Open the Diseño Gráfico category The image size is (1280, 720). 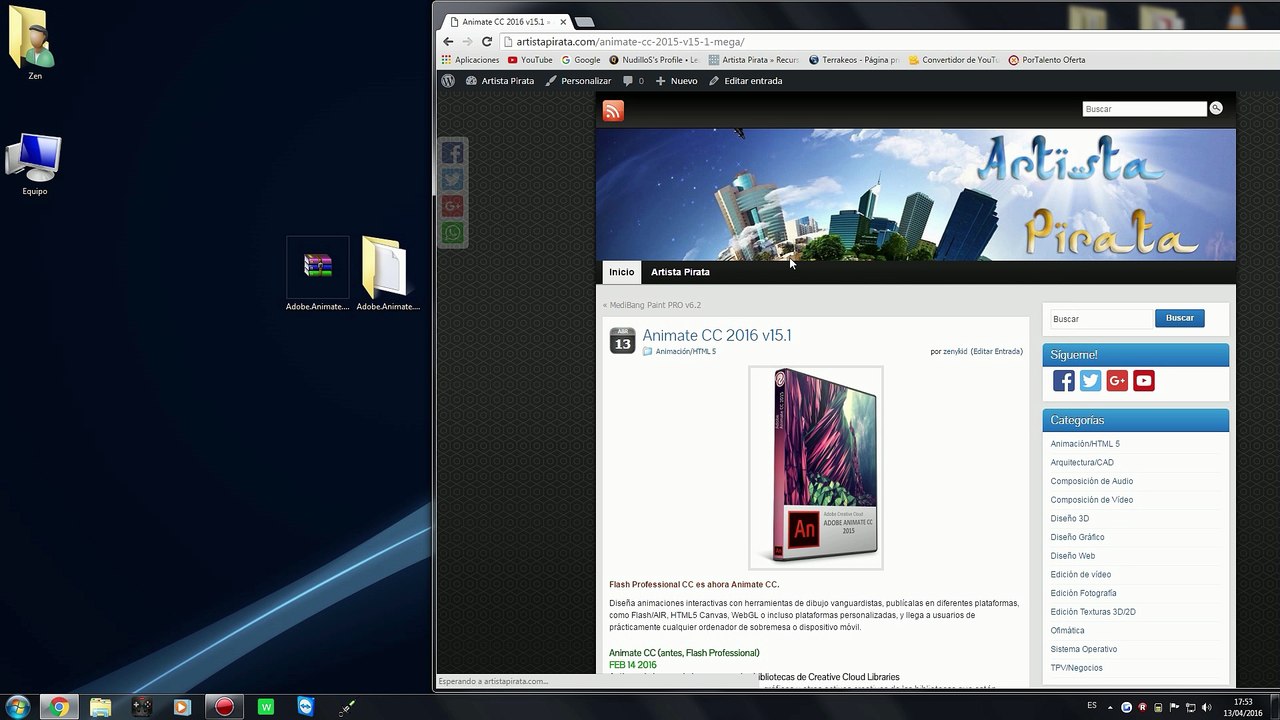1077,537
